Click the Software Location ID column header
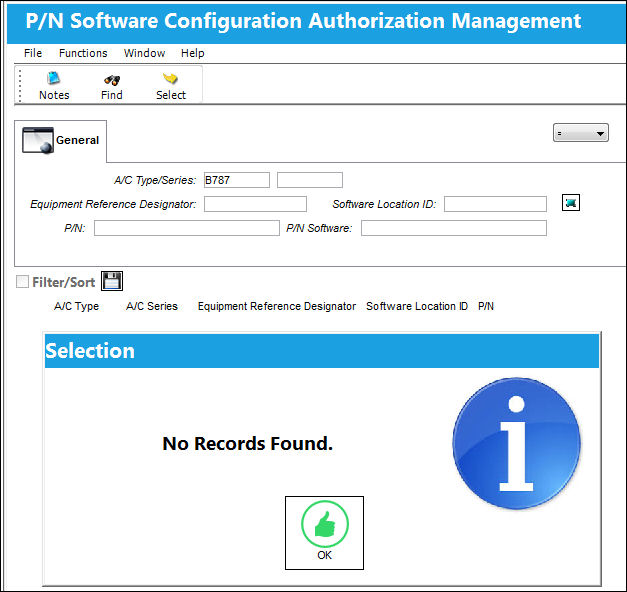 417,306
